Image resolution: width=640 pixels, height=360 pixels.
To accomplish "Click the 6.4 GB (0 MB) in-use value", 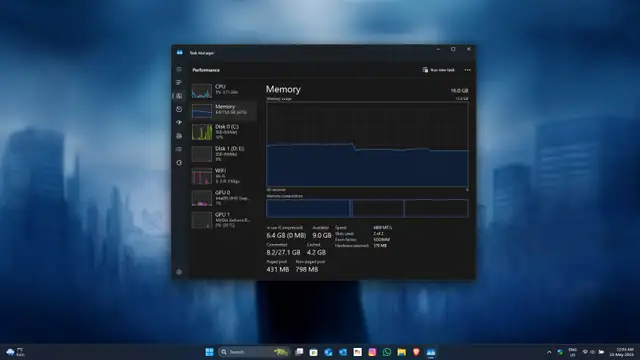I will click(286, 235).
